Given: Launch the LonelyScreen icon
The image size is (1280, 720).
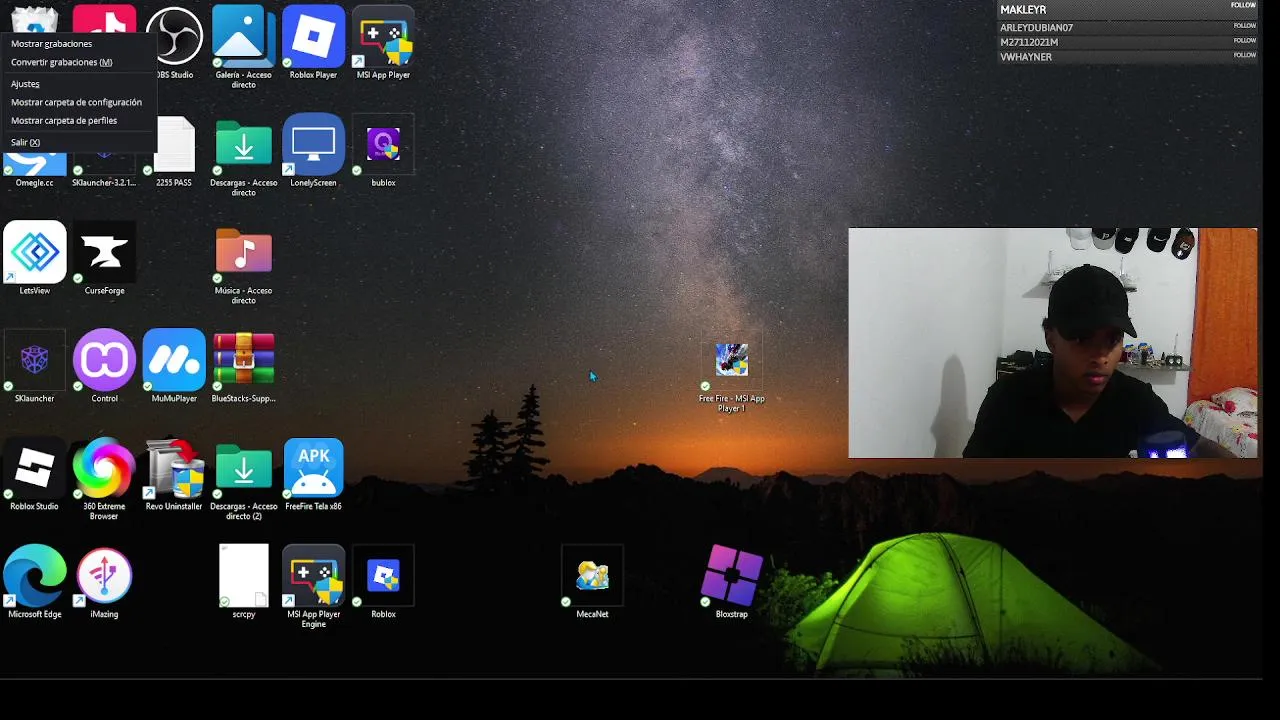Looking at the screenshot, I should [313, 145].
